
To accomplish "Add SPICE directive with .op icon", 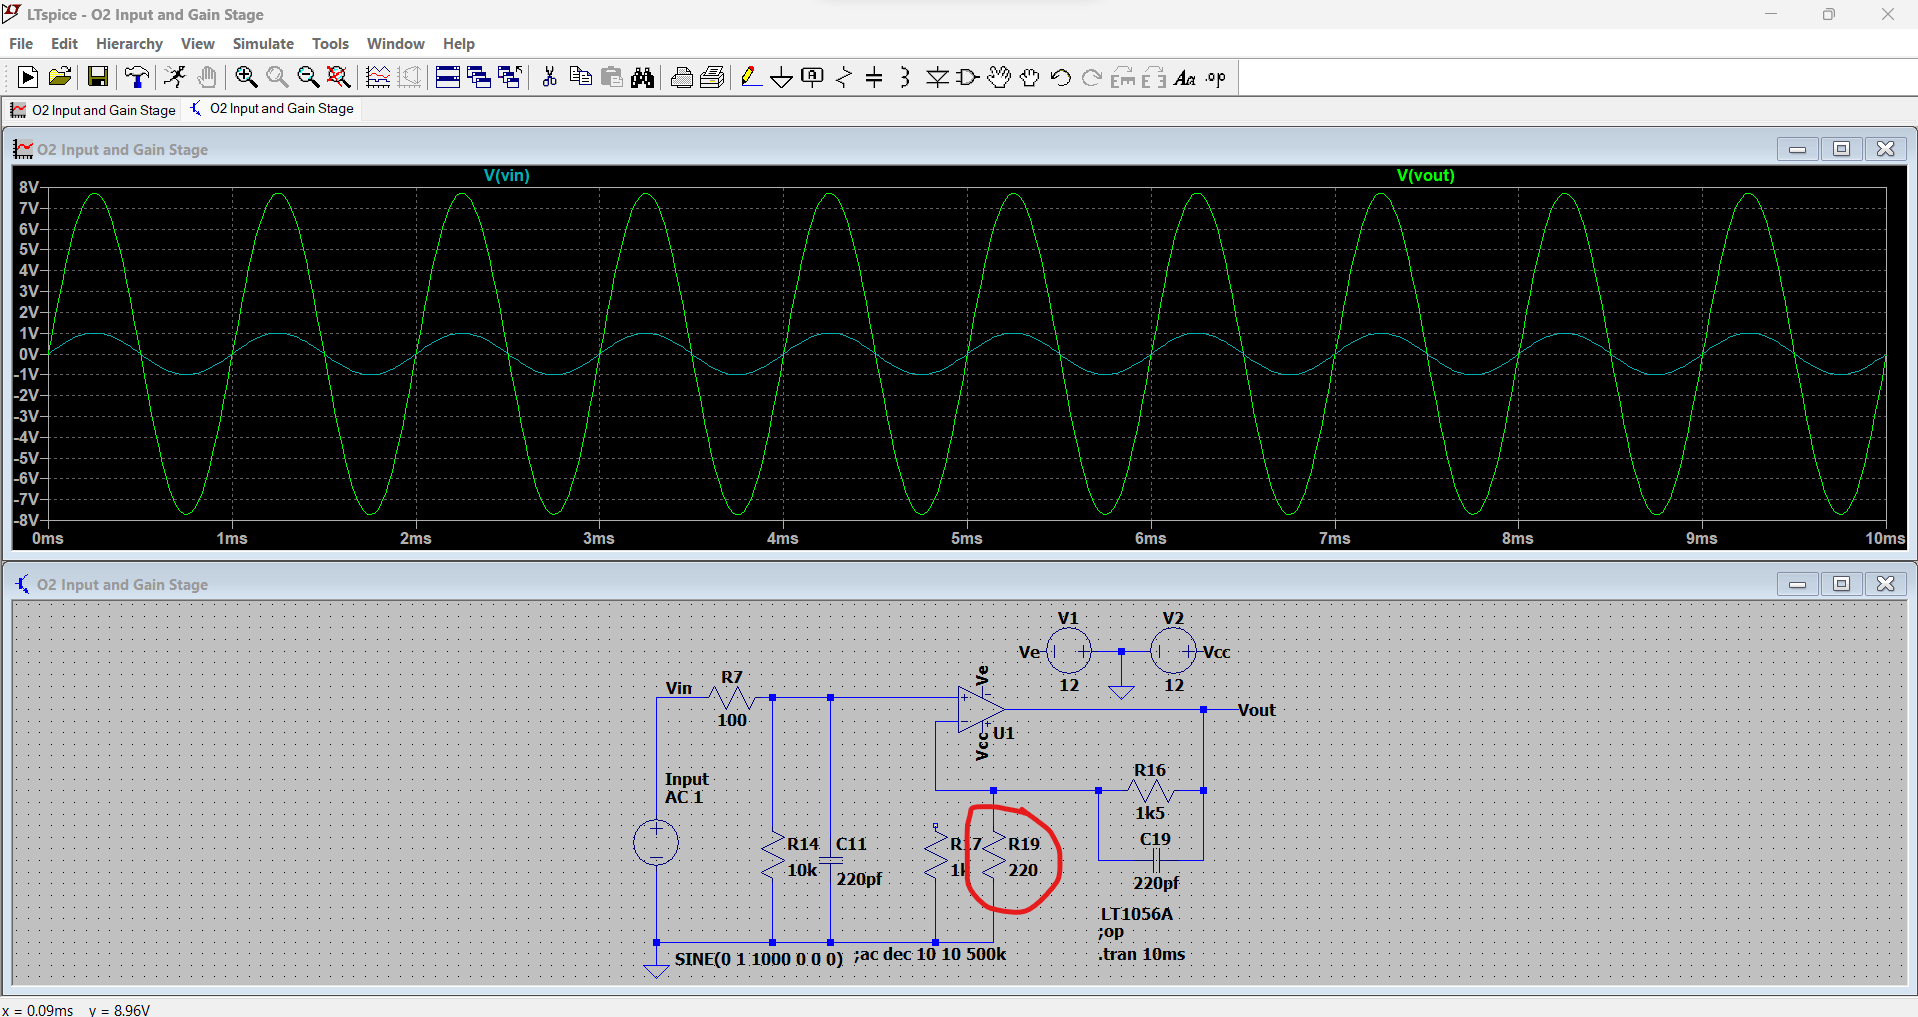I will (x=1216, y=77).
